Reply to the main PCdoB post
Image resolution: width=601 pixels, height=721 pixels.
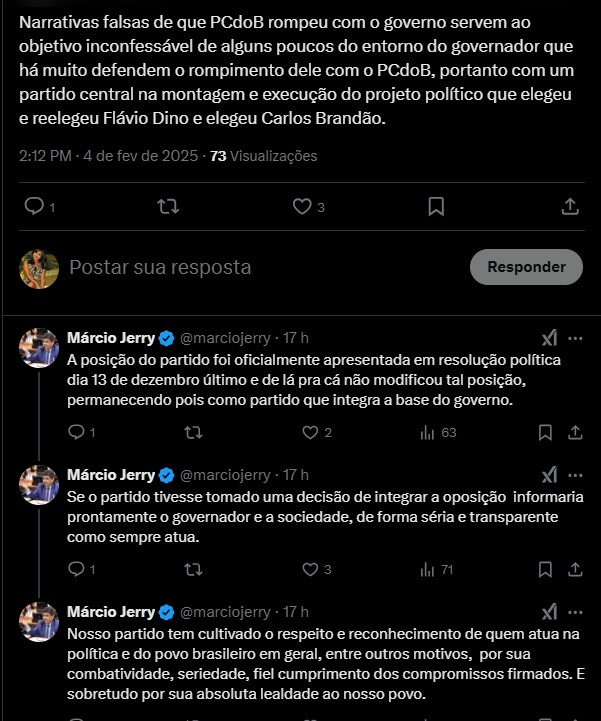coord(34,206)
